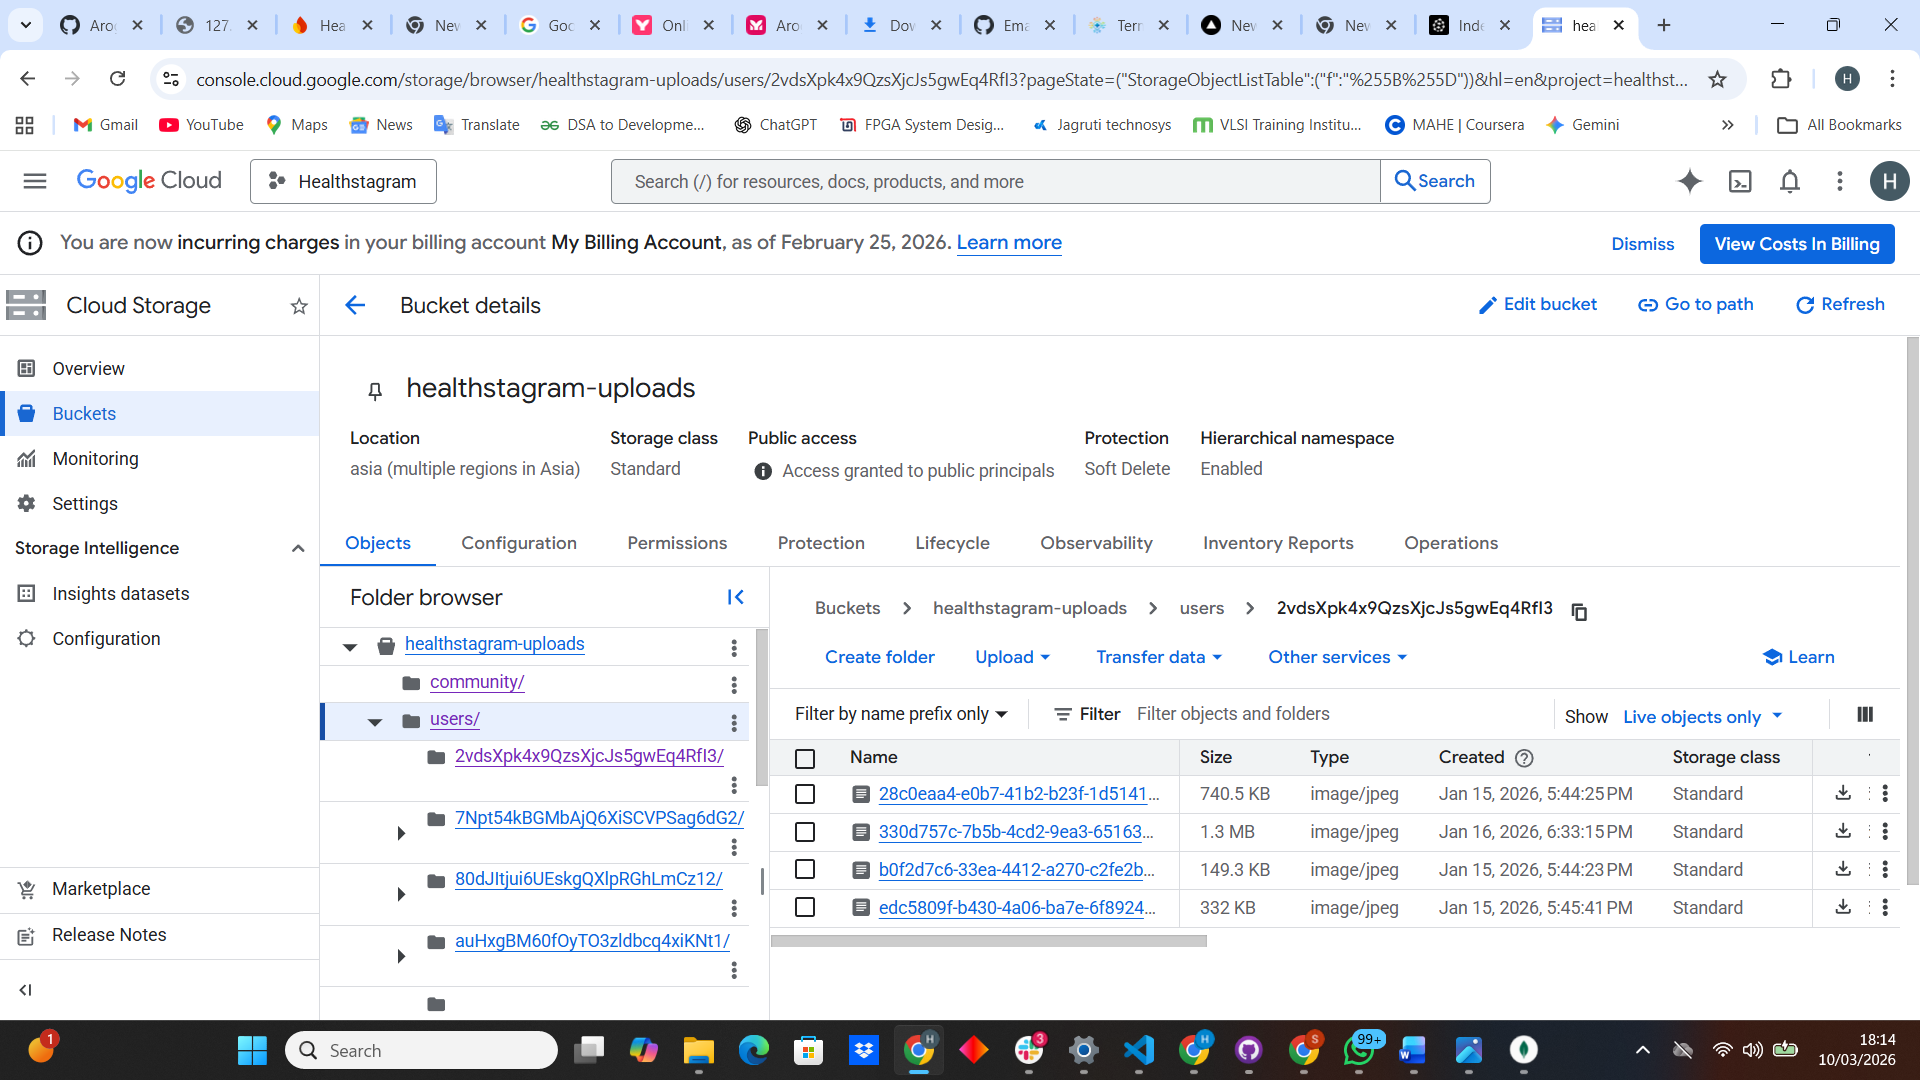Image resolution: width=1920 pixels, height=1080 pixels.
Task: Click View Costs In Billing button
Action: pyautogui.click(x=1796, y=244)
